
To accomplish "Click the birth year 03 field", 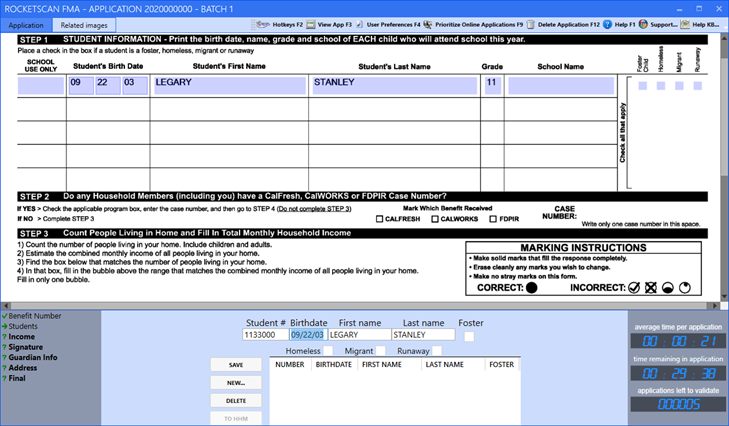I will [135, 86].
